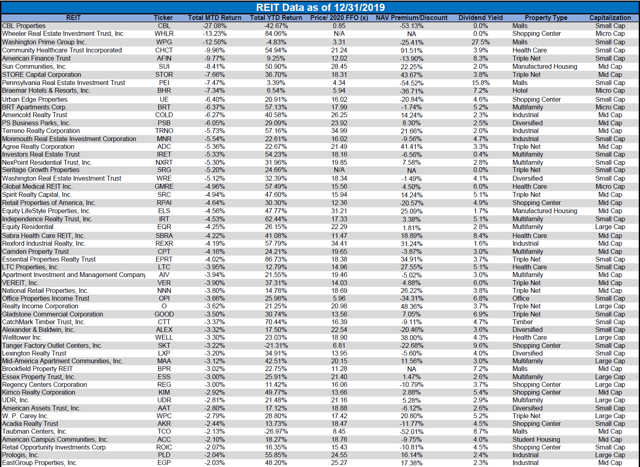The image size is (640, 467).
Task: Click the 'COLD' ticker cell
Action: click(164, 115)
